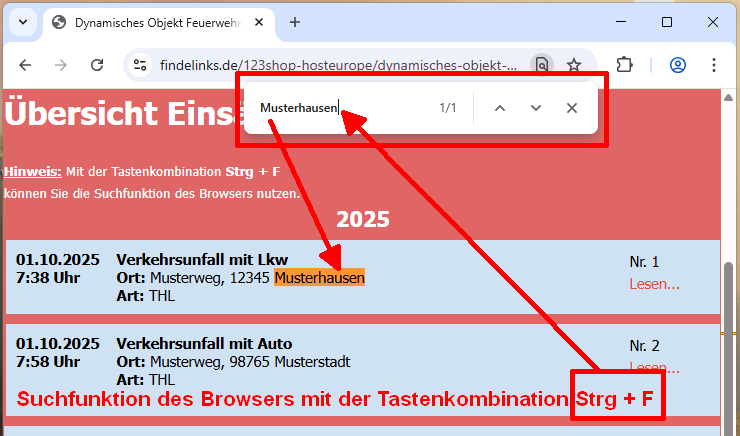Click the find bar text field with Musterhausen
740x436 pixels.
[x=340, y=108]
